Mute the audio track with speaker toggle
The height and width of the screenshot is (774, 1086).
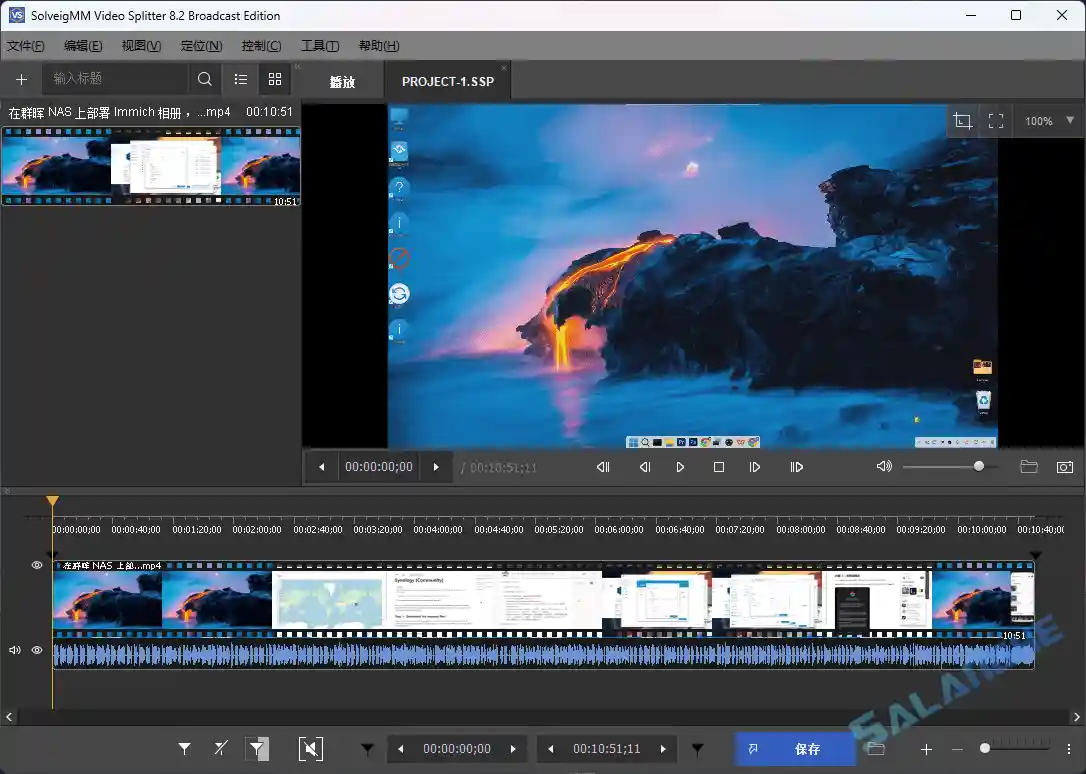13,650
